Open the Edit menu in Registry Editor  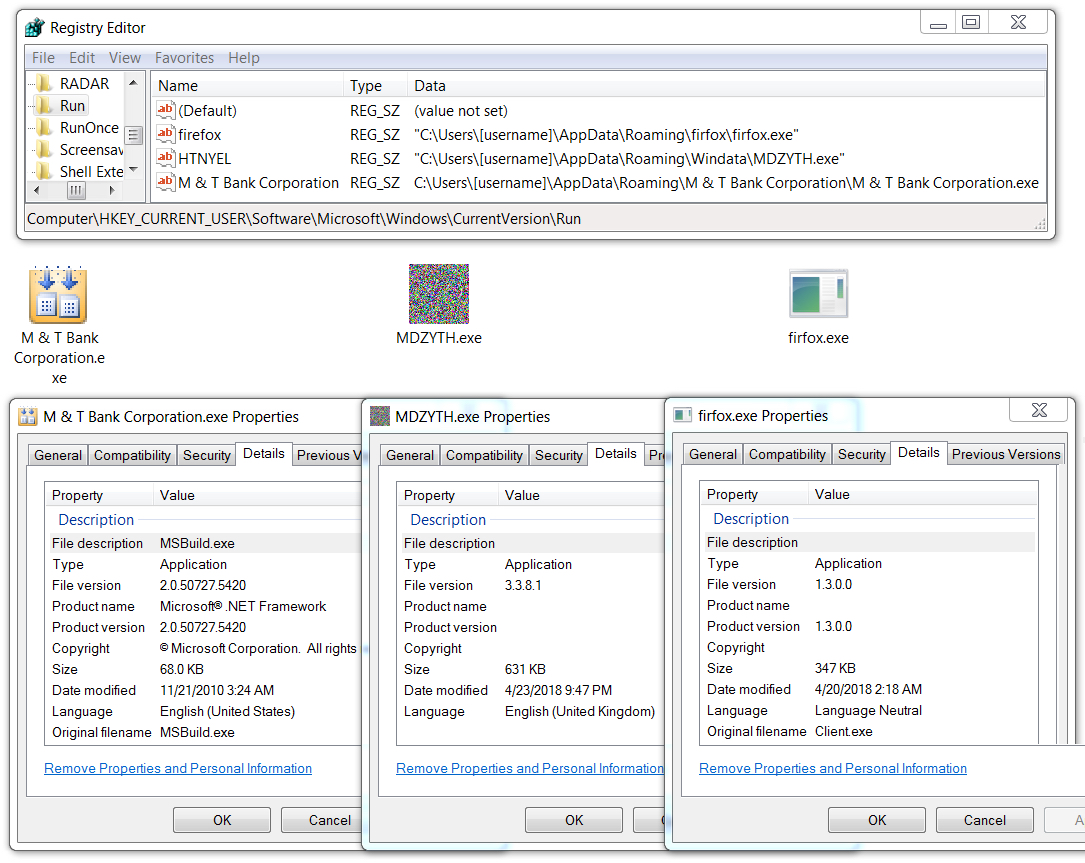click(x=82, y=58)
